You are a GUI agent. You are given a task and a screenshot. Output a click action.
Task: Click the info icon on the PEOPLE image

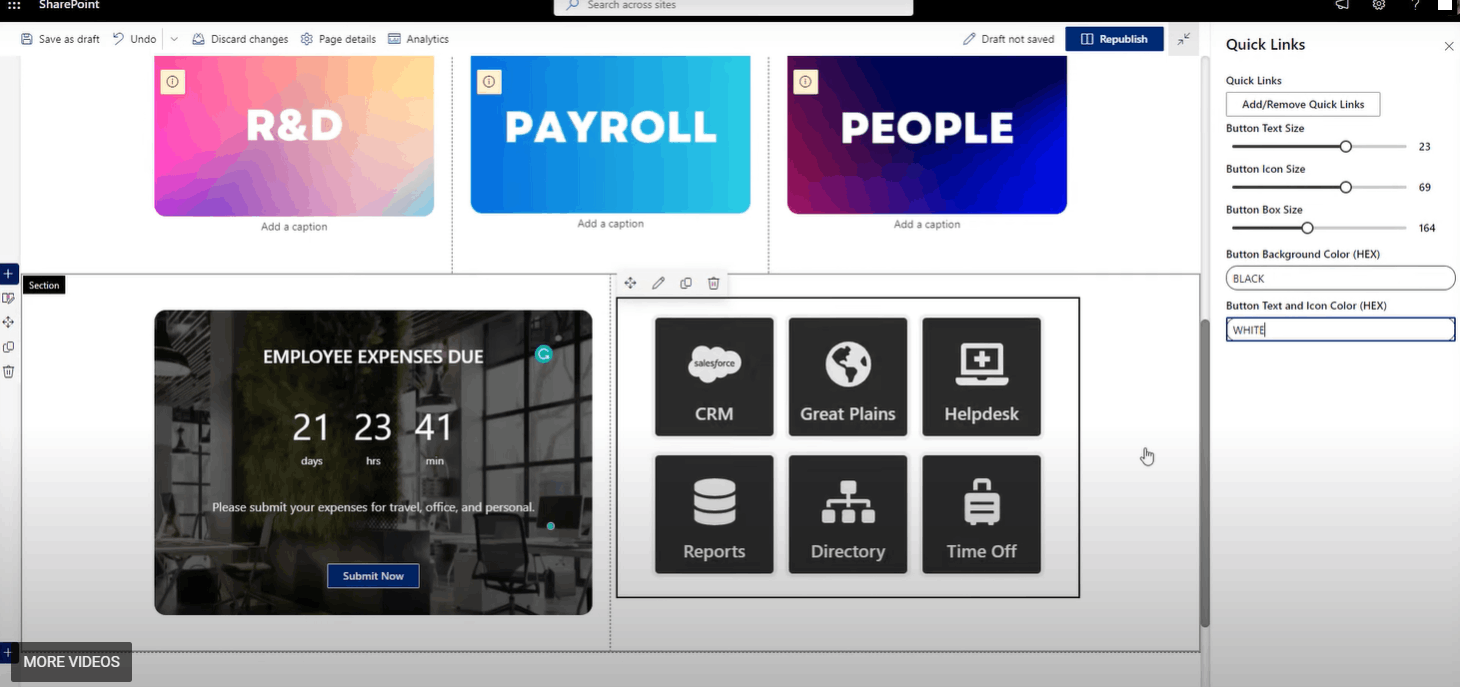click(806, 82)
